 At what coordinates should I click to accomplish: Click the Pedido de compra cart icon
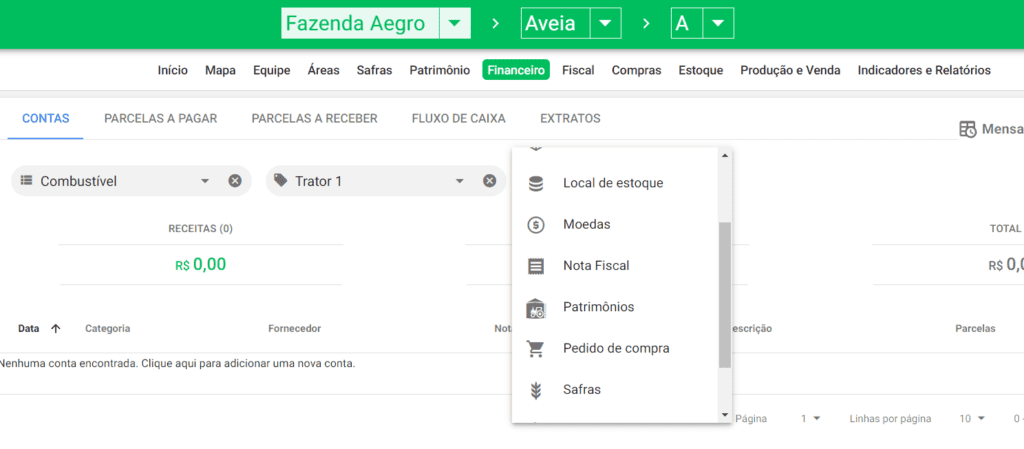click(x=536, y=349)
